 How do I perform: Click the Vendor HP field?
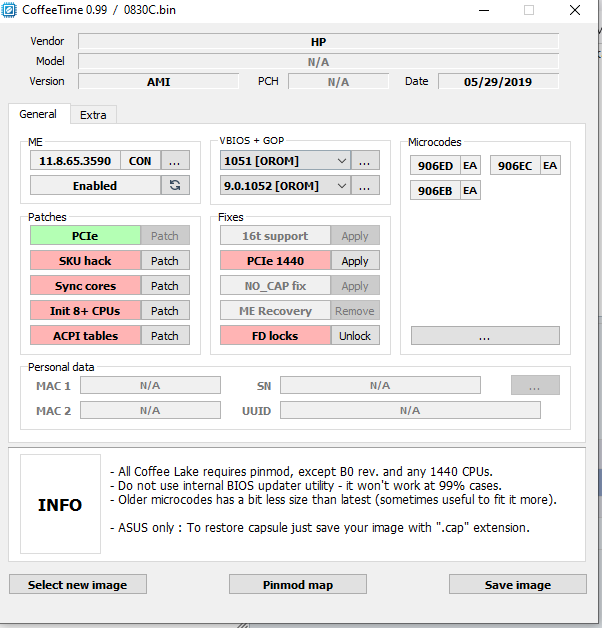tap(318, 42)
